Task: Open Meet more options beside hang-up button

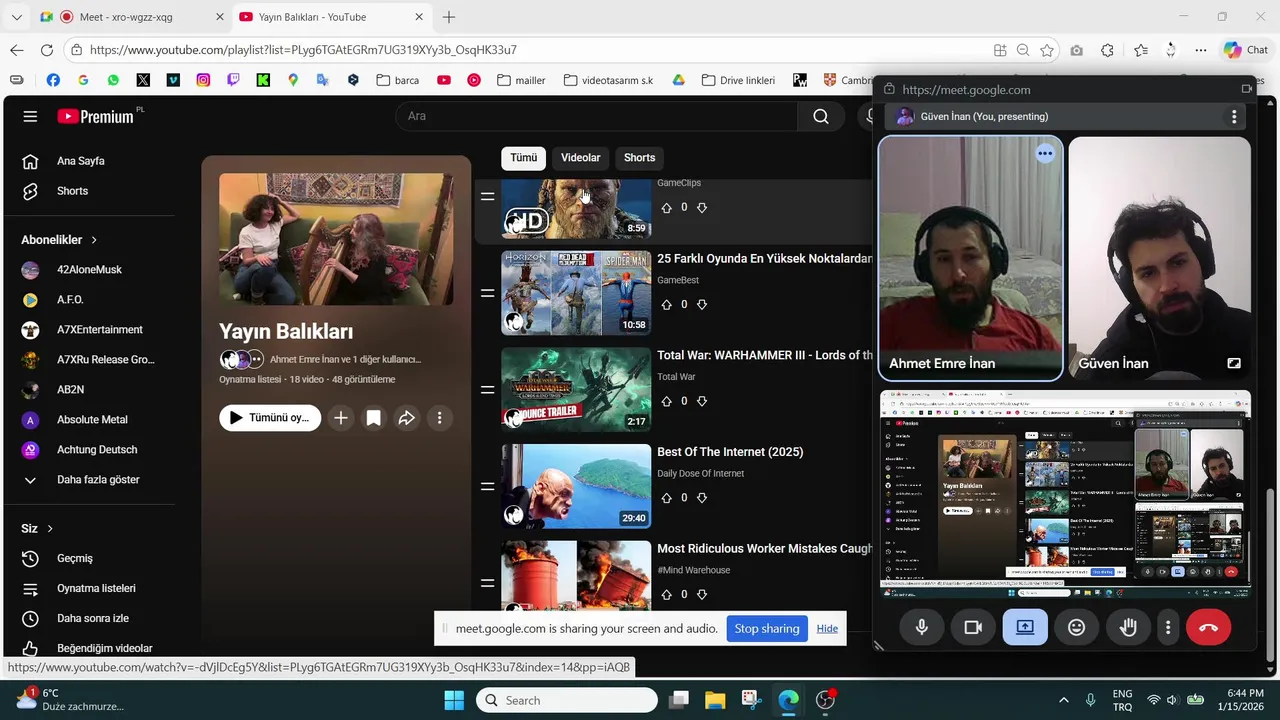Action: point(1168,627)
